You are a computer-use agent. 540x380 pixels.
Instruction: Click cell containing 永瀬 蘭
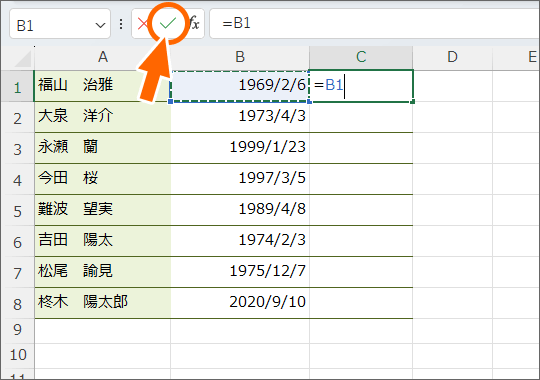coord(103,148)
